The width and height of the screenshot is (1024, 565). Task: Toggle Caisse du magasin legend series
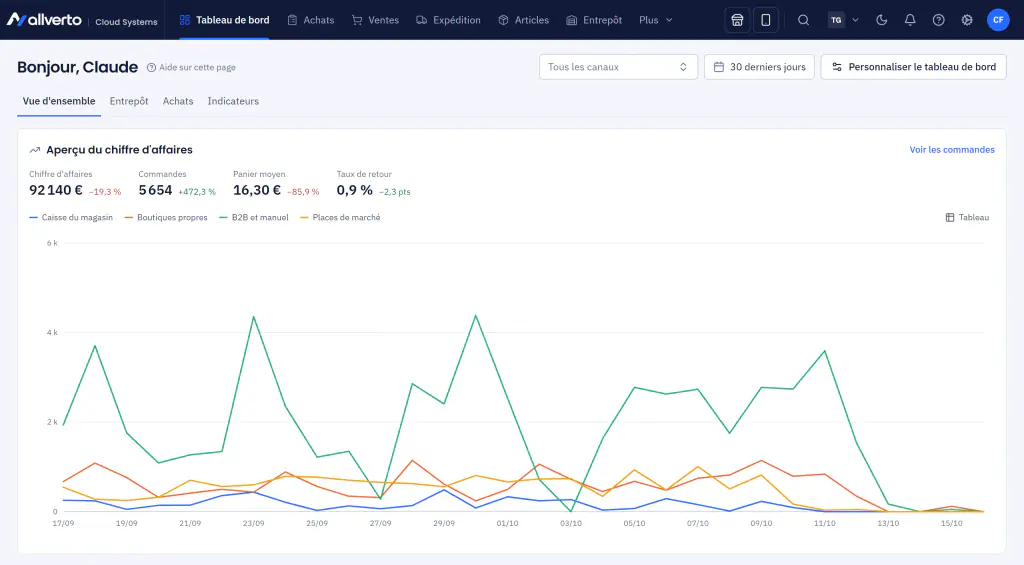pyautogui.click(x=71, y=218)
